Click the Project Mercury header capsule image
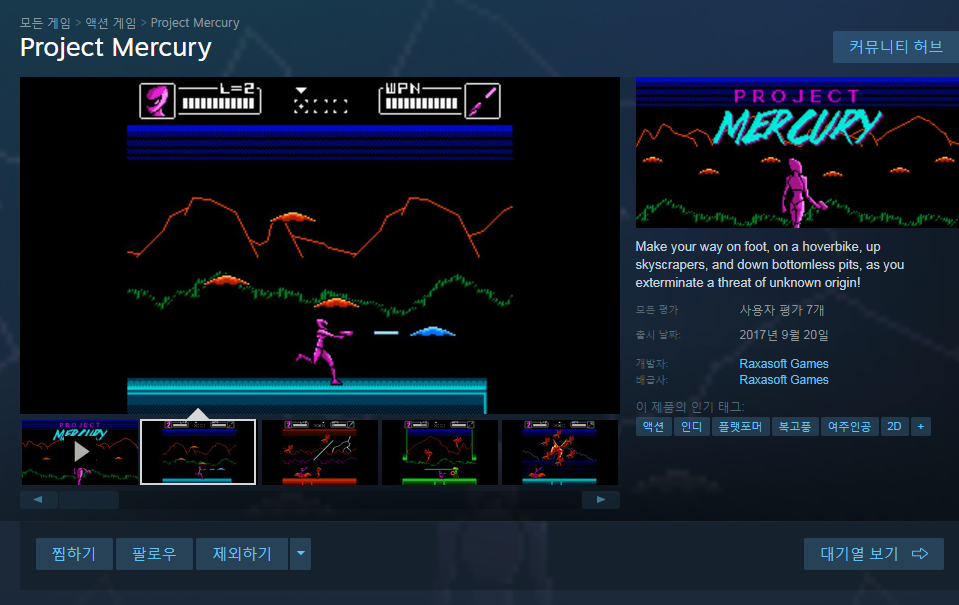Screen dimensions: 959x605 (x=798, y=152)
